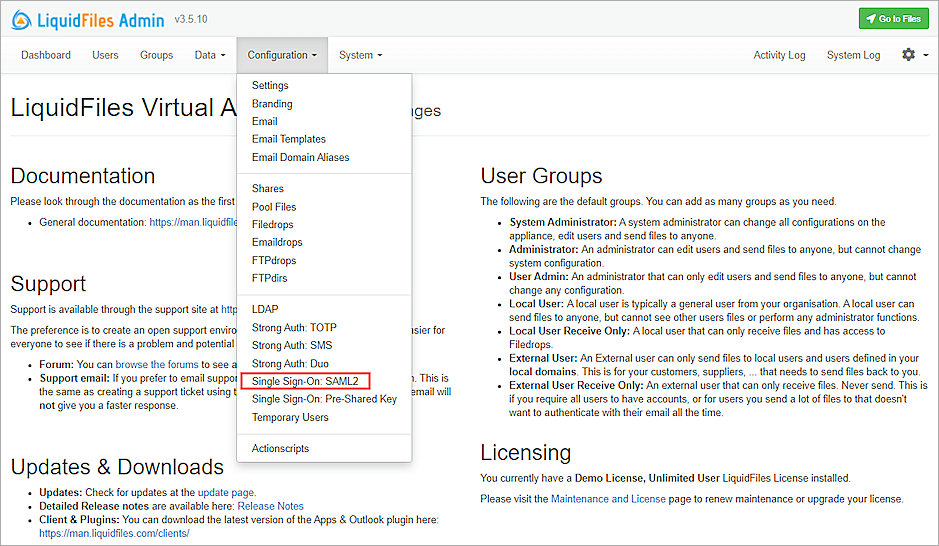The height and width of the screenshot is (546, 939).
Task: Open the Activity Log link
Action: (x=779, y=55)
